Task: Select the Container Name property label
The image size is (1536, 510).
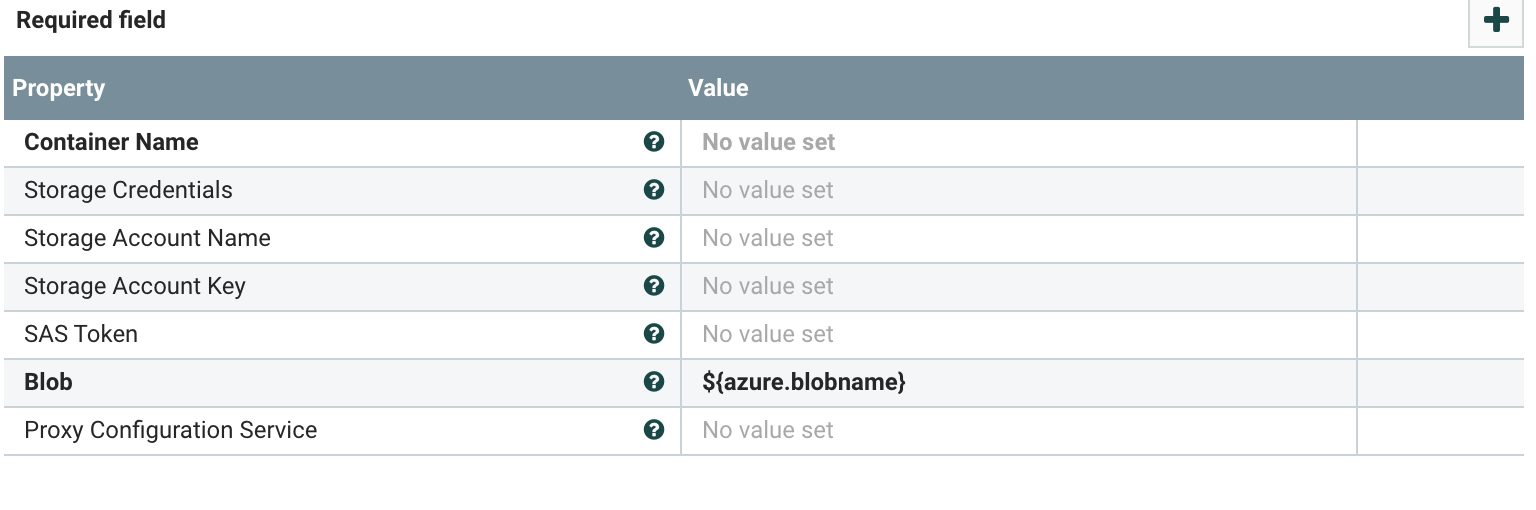Action: tap(111, 142)
